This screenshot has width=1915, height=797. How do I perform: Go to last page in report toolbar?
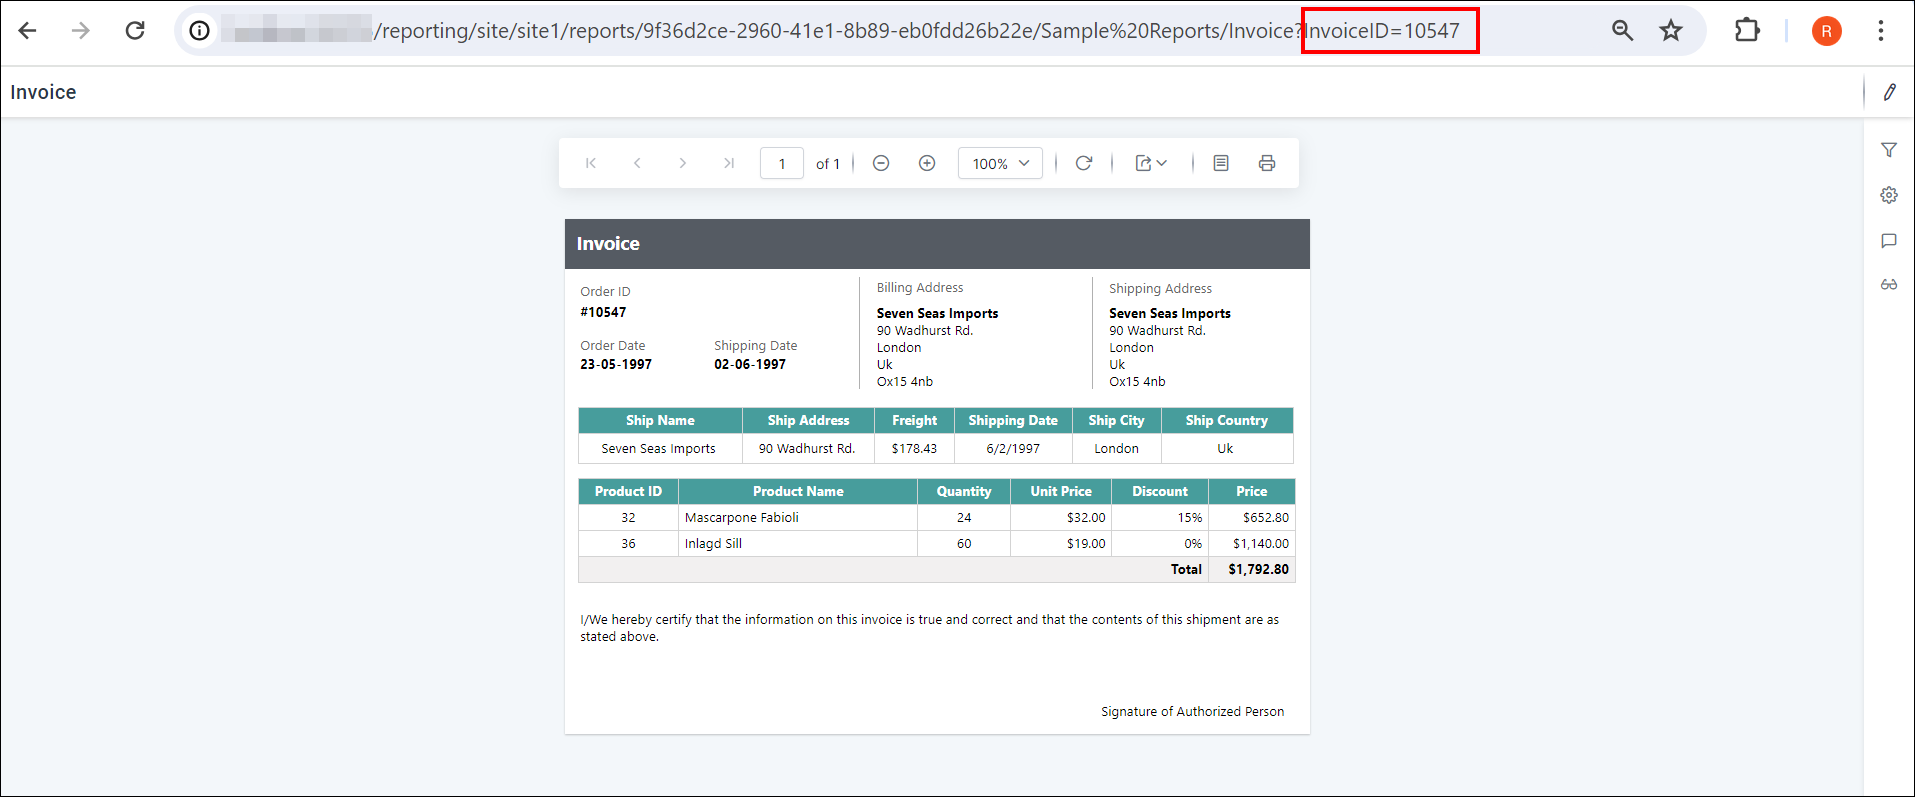pos(729,163)
